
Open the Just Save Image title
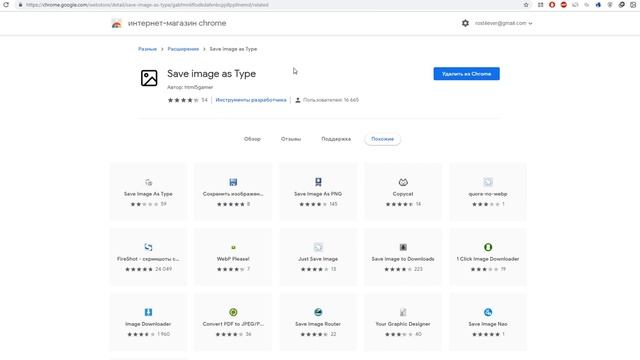pos(318,259)
